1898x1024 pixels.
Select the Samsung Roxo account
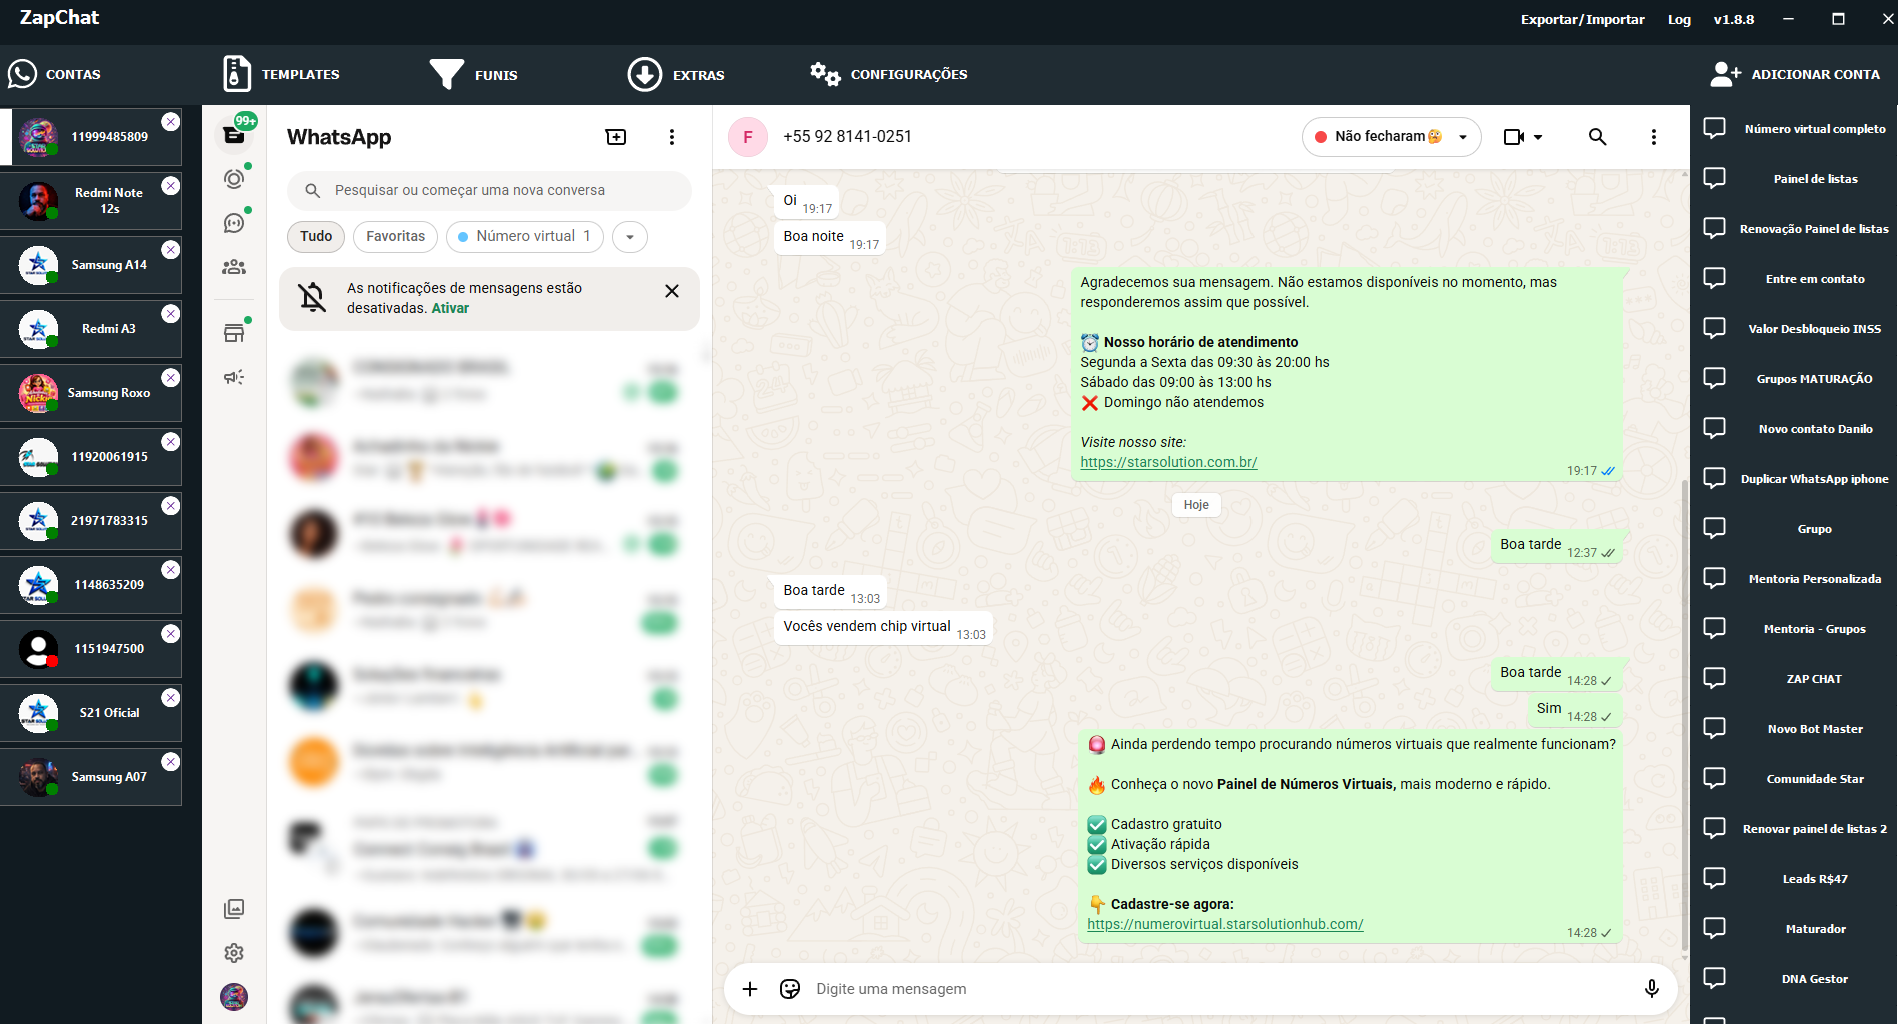pyautogui.click(x=91, y=393)
